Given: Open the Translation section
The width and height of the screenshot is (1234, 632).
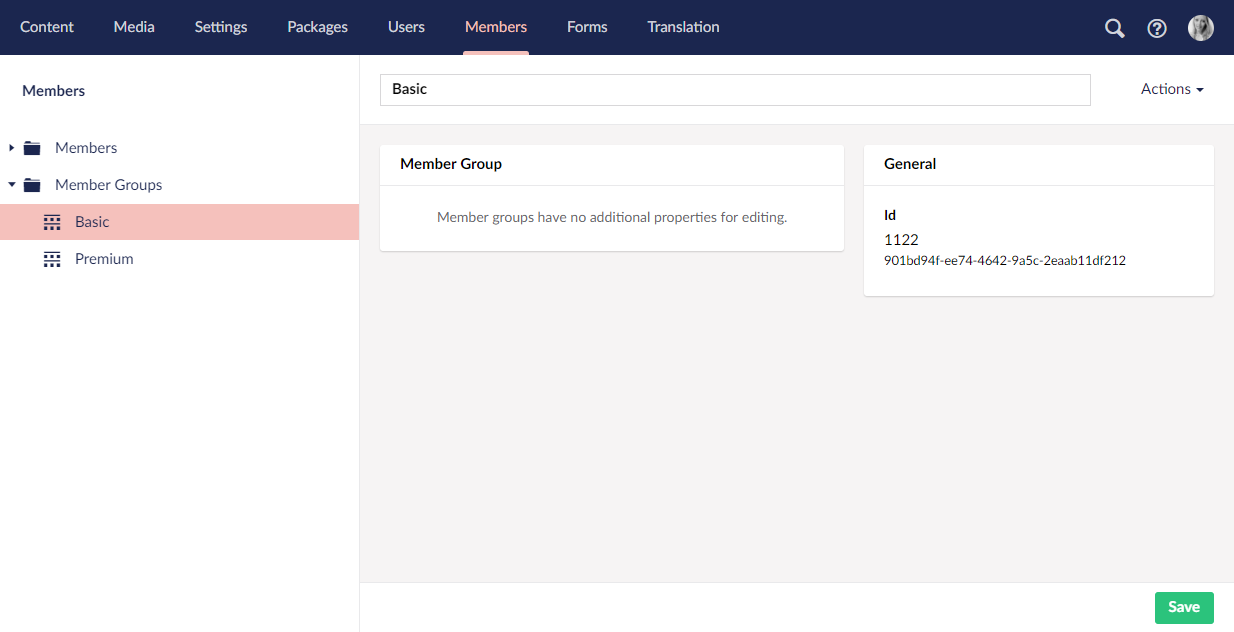Looking at the screenshot, I should point(683,27).
